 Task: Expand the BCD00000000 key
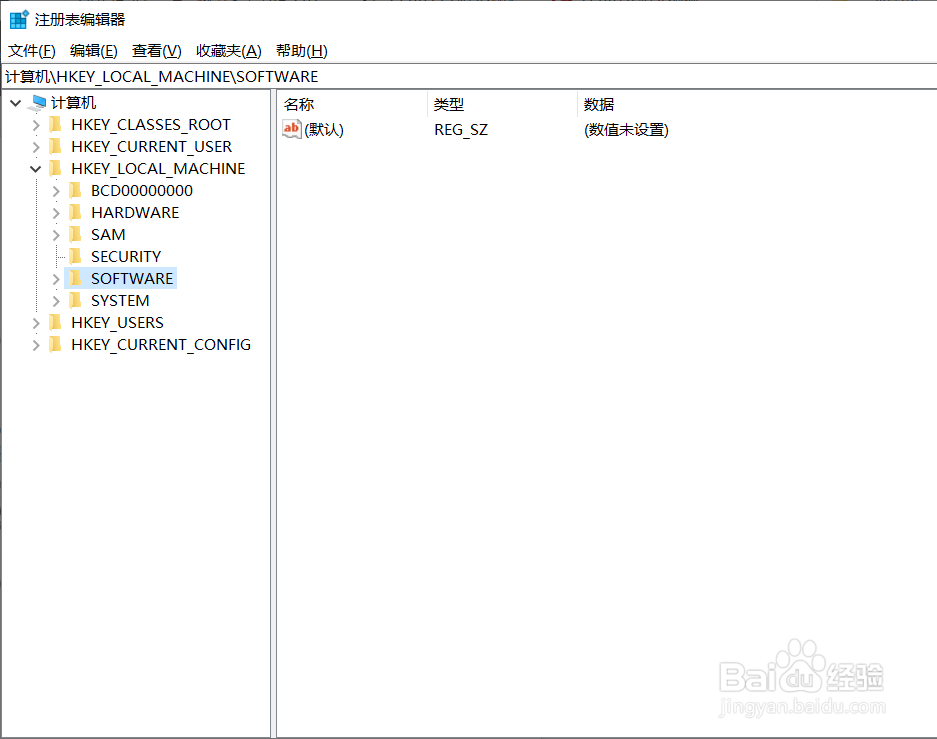point(56,191)
